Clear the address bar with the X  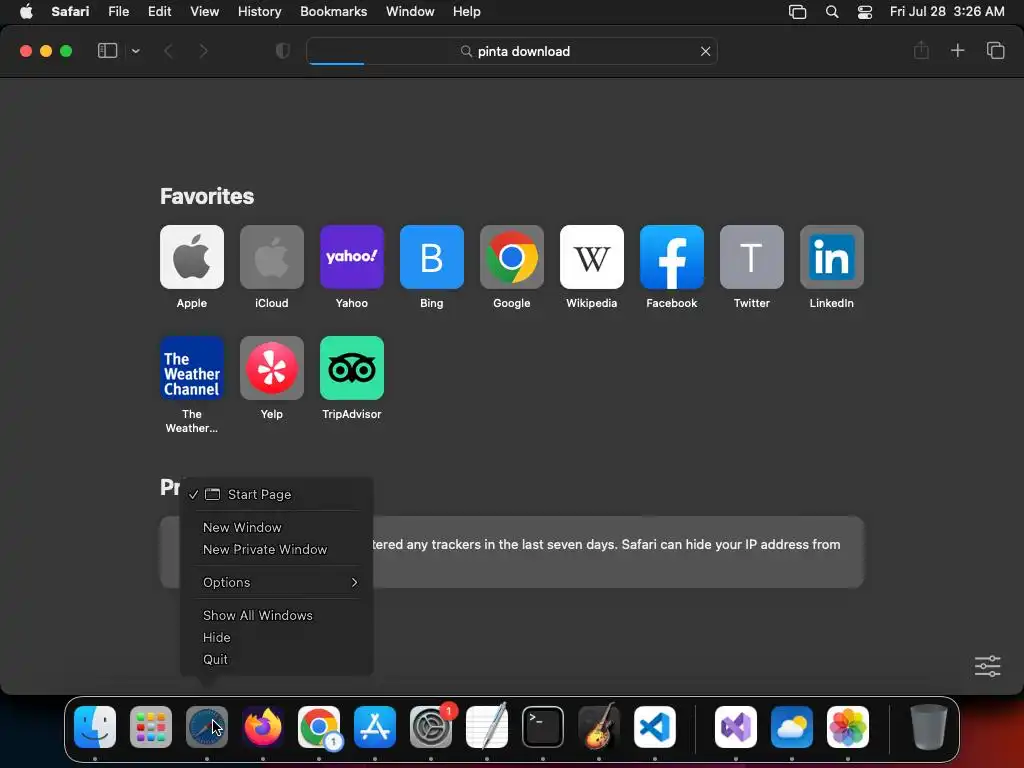click(705, 51)
